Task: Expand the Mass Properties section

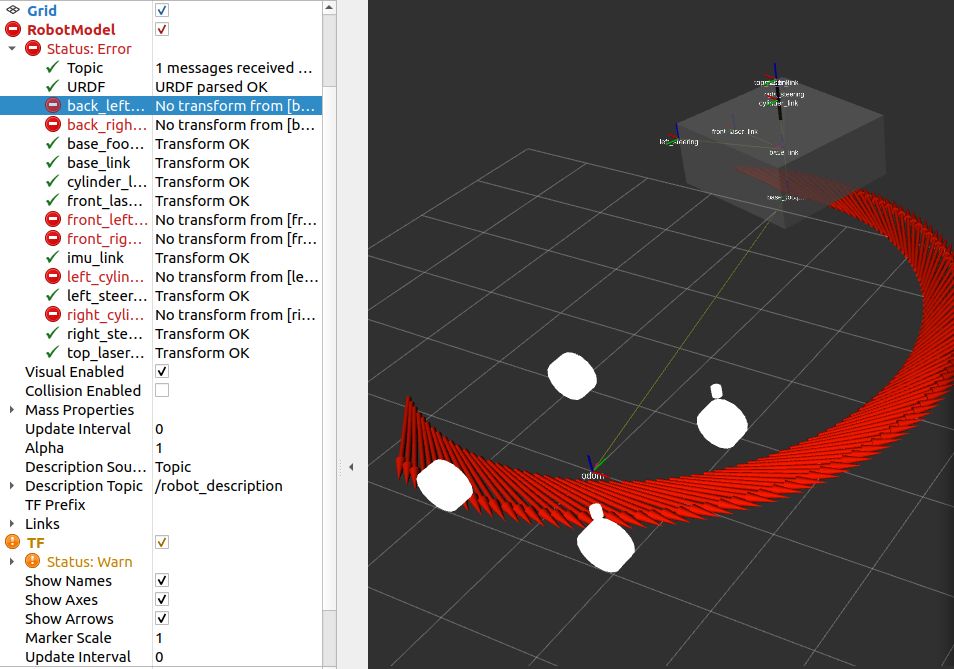Action: (12, 409)
